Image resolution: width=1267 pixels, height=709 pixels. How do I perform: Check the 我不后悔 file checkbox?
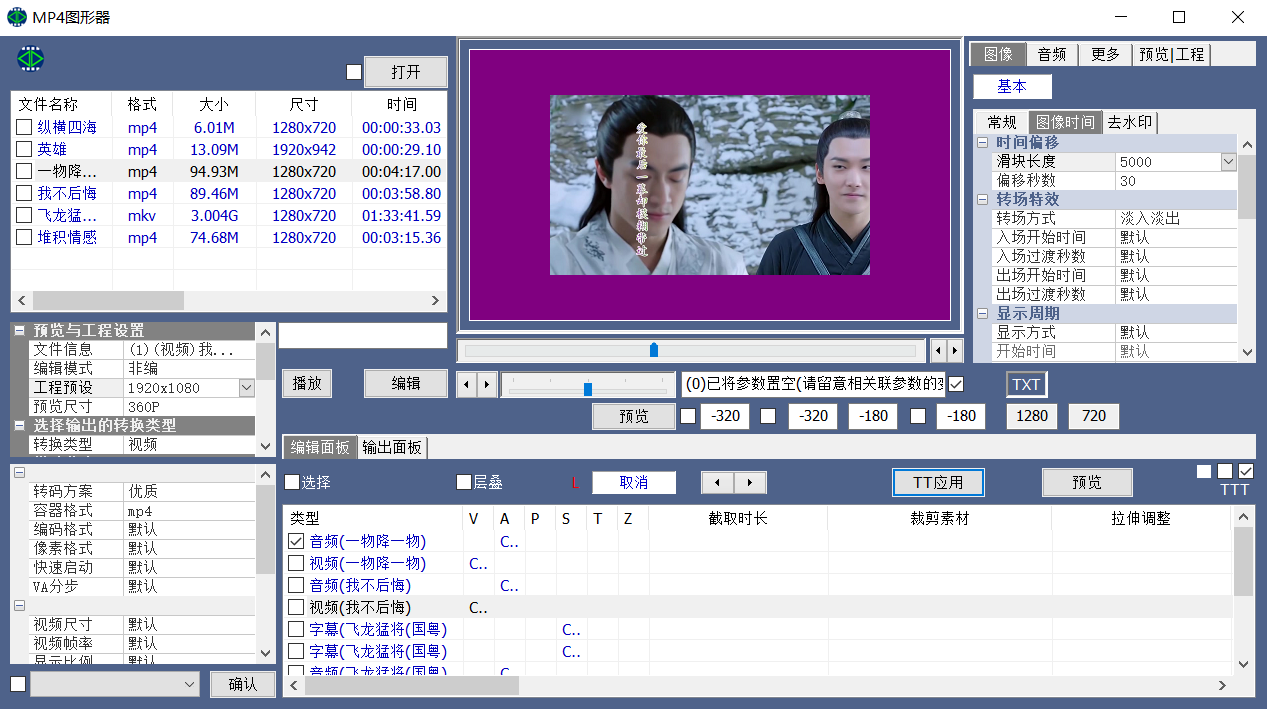[24, 193]
